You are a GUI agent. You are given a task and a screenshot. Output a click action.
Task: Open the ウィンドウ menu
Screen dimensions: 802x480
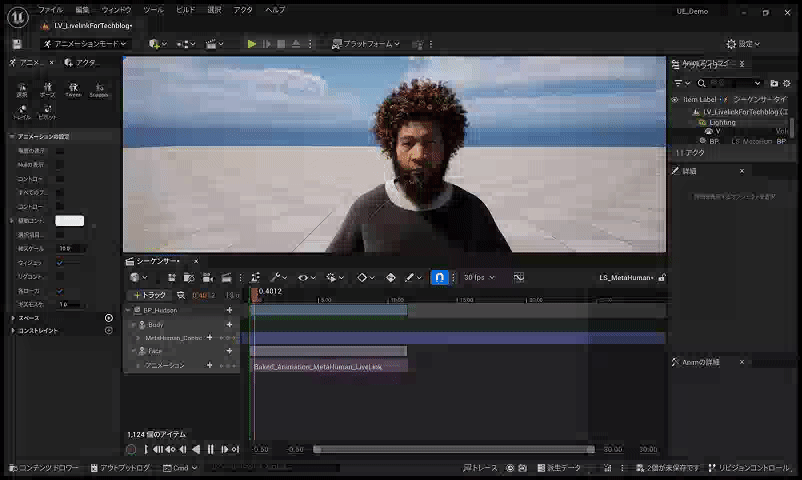(x=116, y=9)
